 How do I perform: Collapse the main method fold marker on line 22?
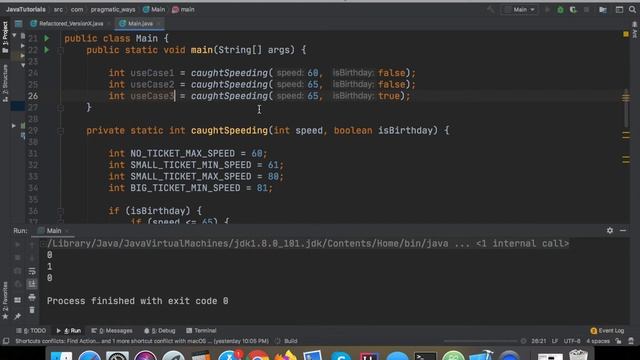60,50
